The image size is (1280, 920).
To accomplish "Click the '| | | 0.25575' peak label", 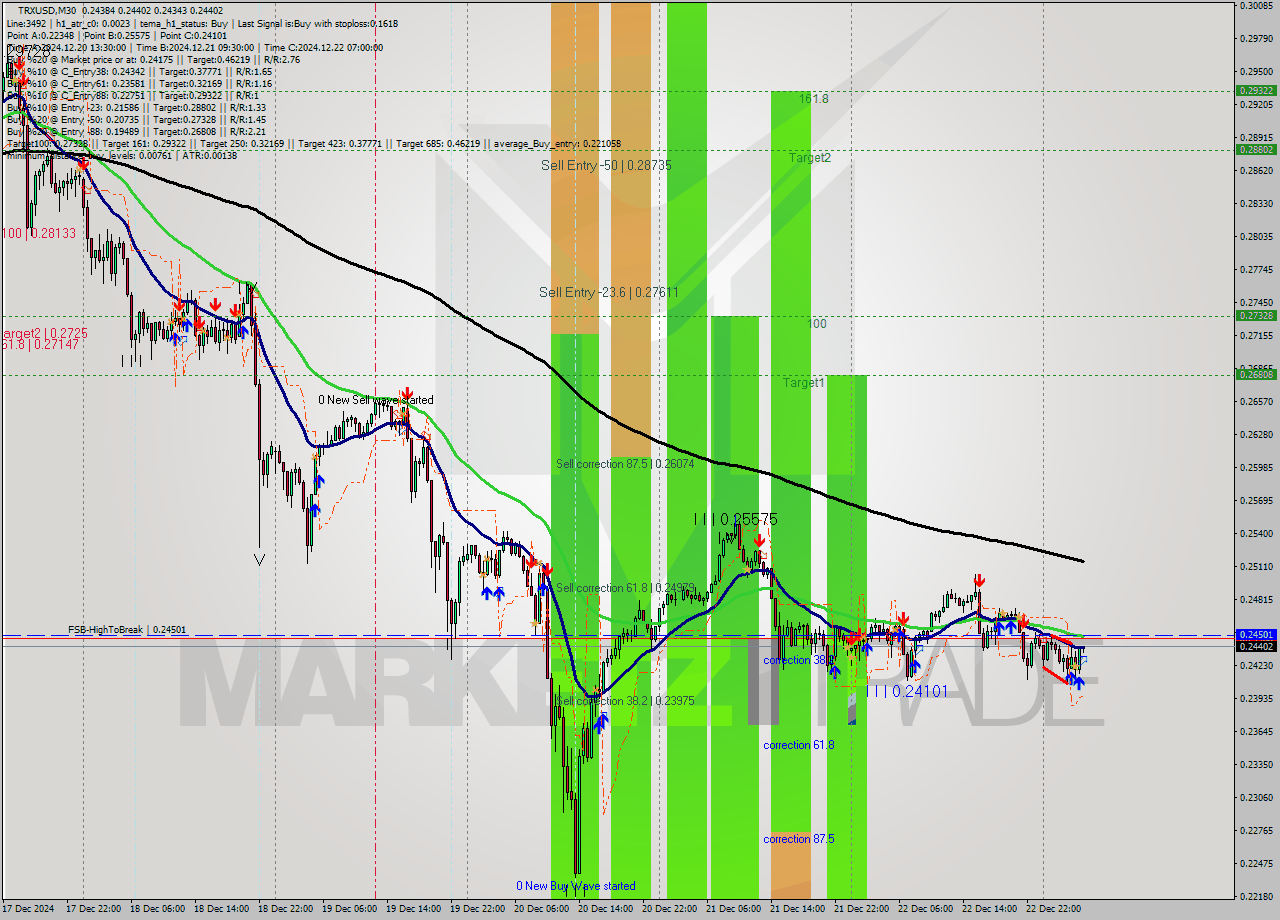I will pos(735,520).
